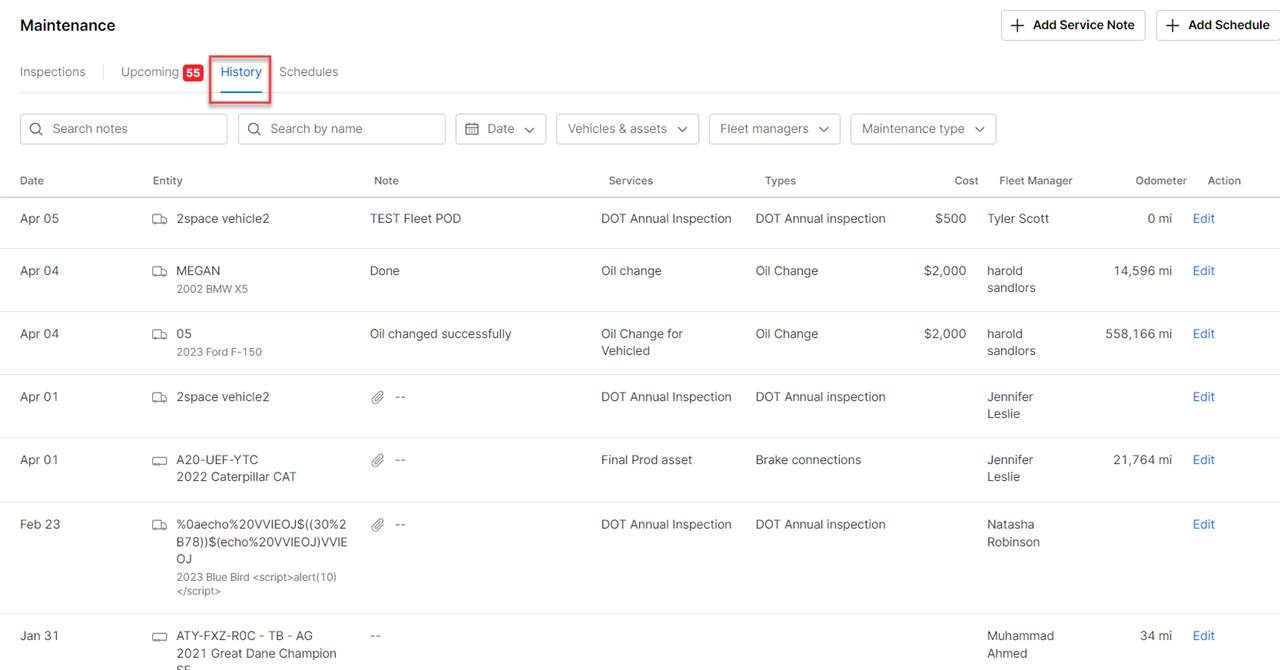1280x670 pixels.
Task: Open the attachment paperclip in A20-UEF-YTC row
Action: (377, 461)
